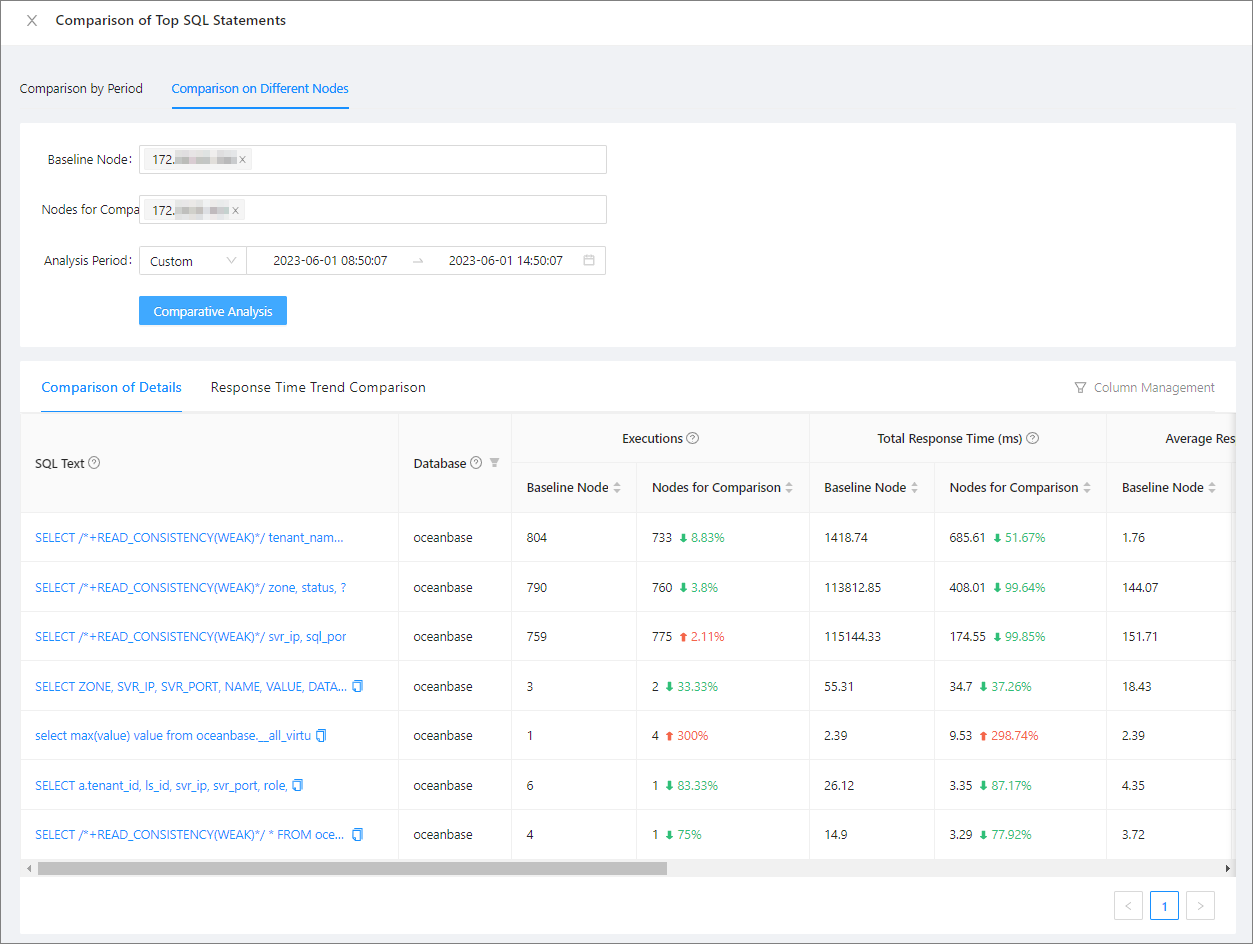Open Response Time Trend Comparison tab

[x=318, y=387]
